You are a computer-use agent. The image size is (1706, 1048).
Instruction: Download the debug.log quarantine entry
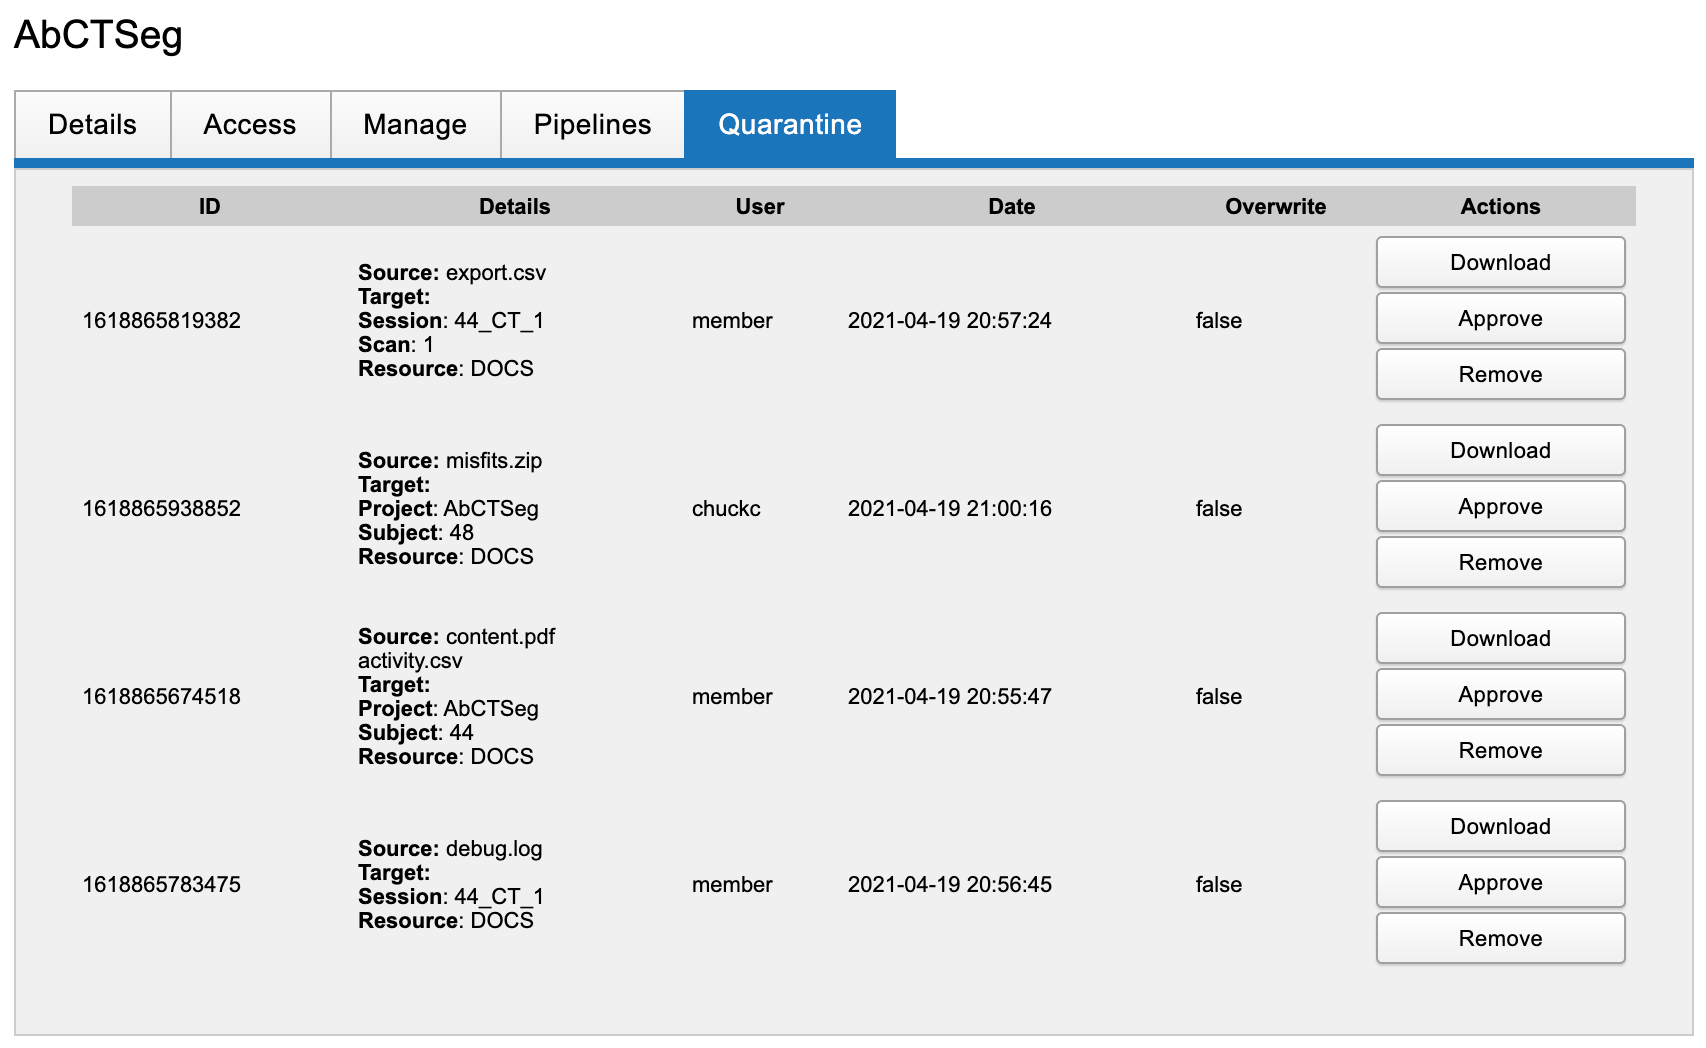pos(1499,827)
